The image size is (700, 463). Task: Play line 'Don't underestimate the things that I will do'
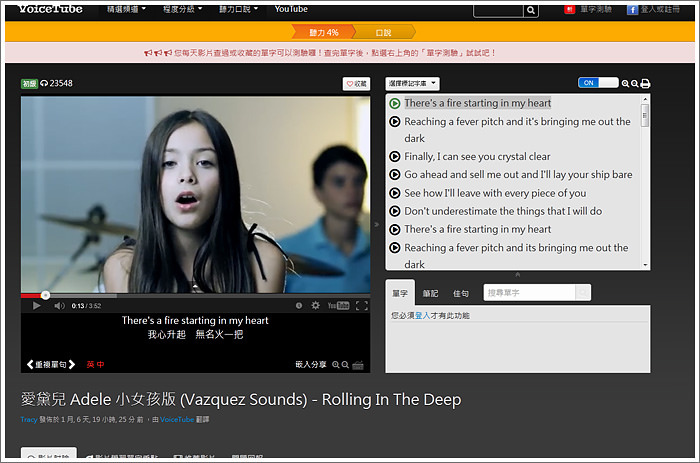coord(395,211)
